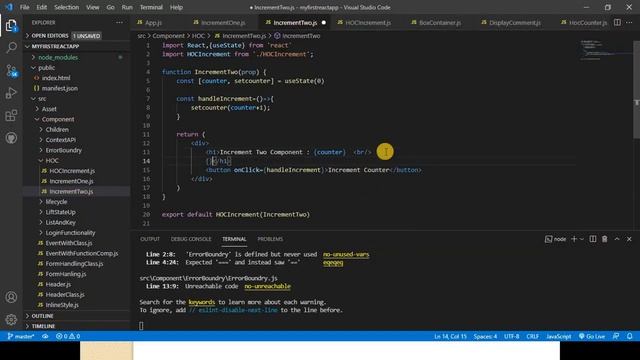This screenshot has height=360, width=640.
Task: Open Explorer more actions ellipsis
Action: (x=119, y=22)
